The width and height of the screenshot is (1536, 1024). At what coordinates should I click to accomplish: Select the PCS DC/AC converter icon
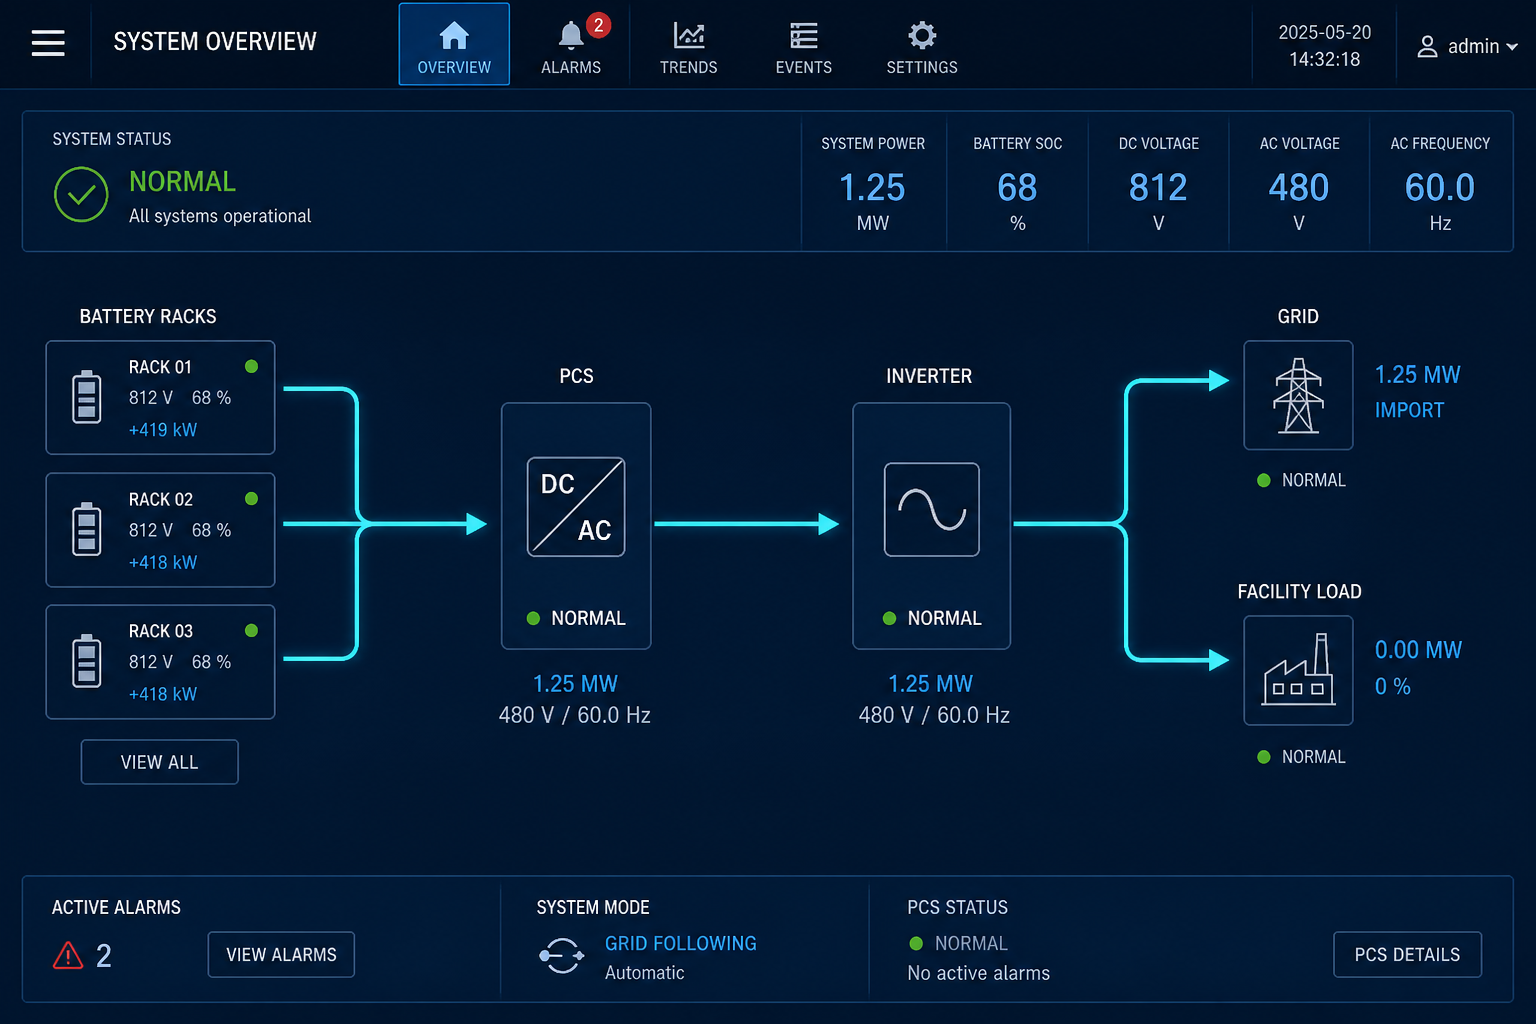[576, 507]
